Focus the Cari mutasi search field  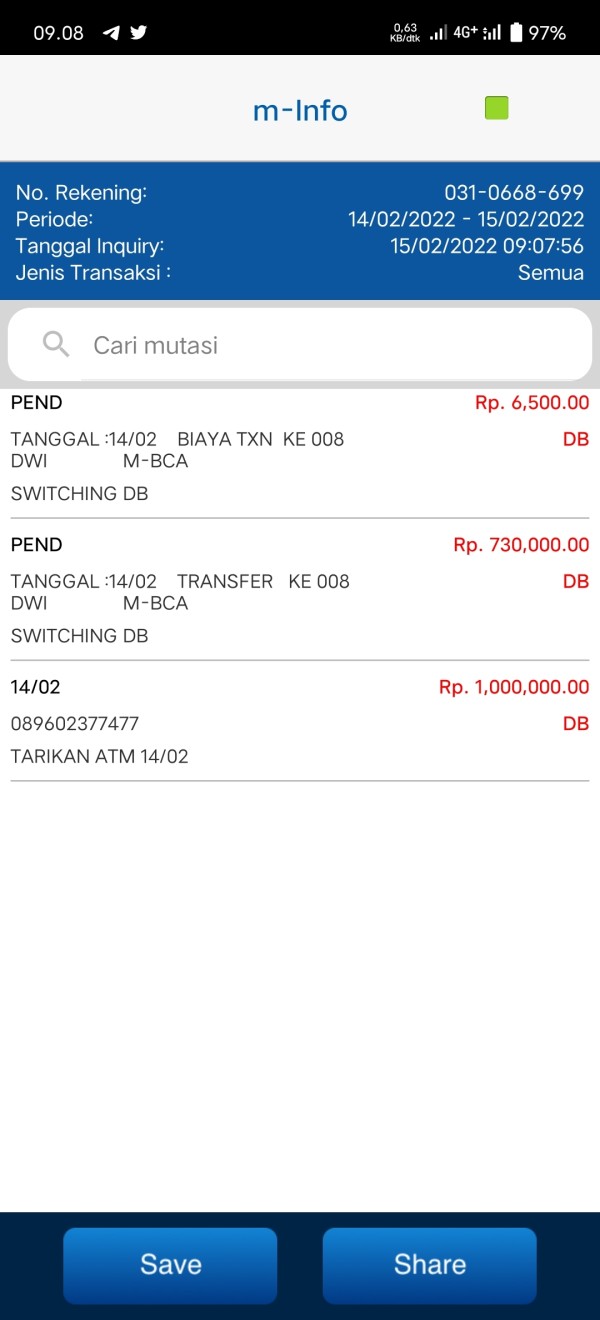point(320,345)
